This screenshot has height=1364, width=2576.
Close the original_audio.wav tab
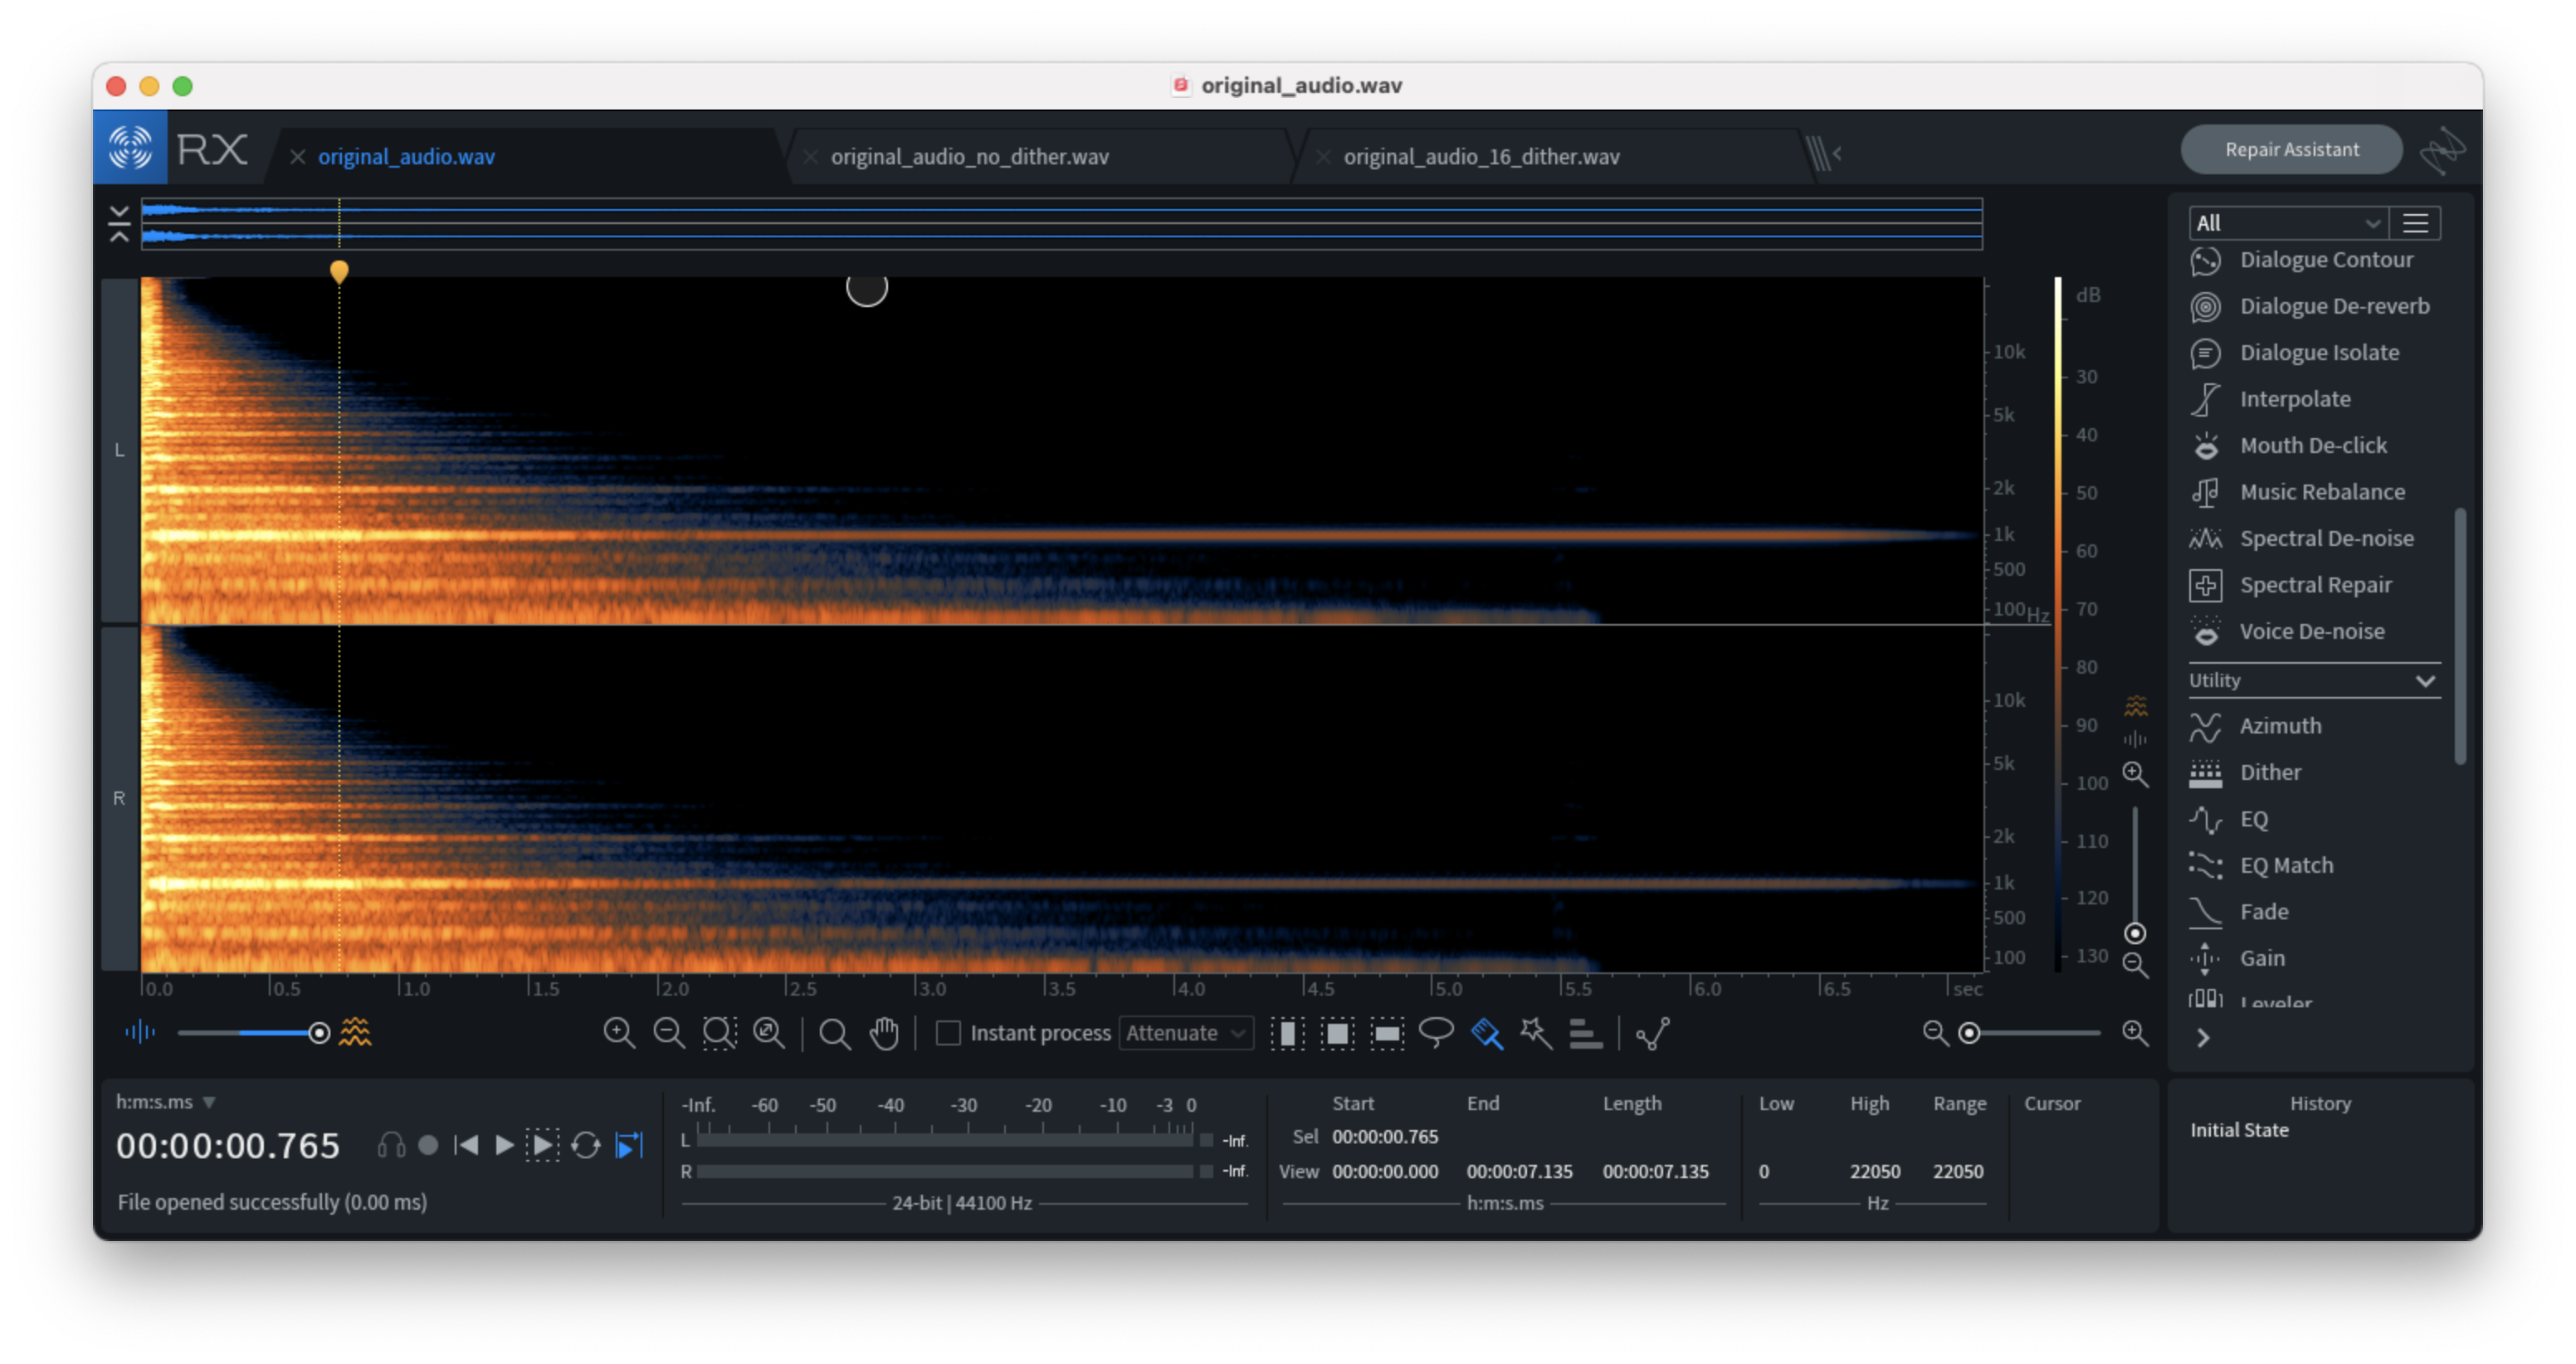(x=297, y=157)
